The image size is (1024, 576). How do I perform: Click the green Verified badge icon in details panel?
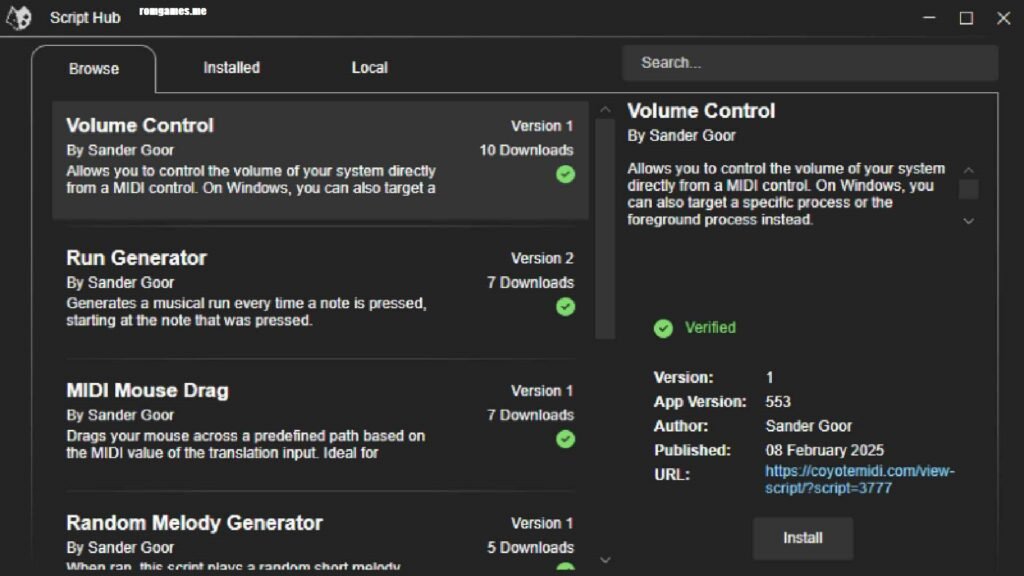pyautogui.click(x=663, y=328)
